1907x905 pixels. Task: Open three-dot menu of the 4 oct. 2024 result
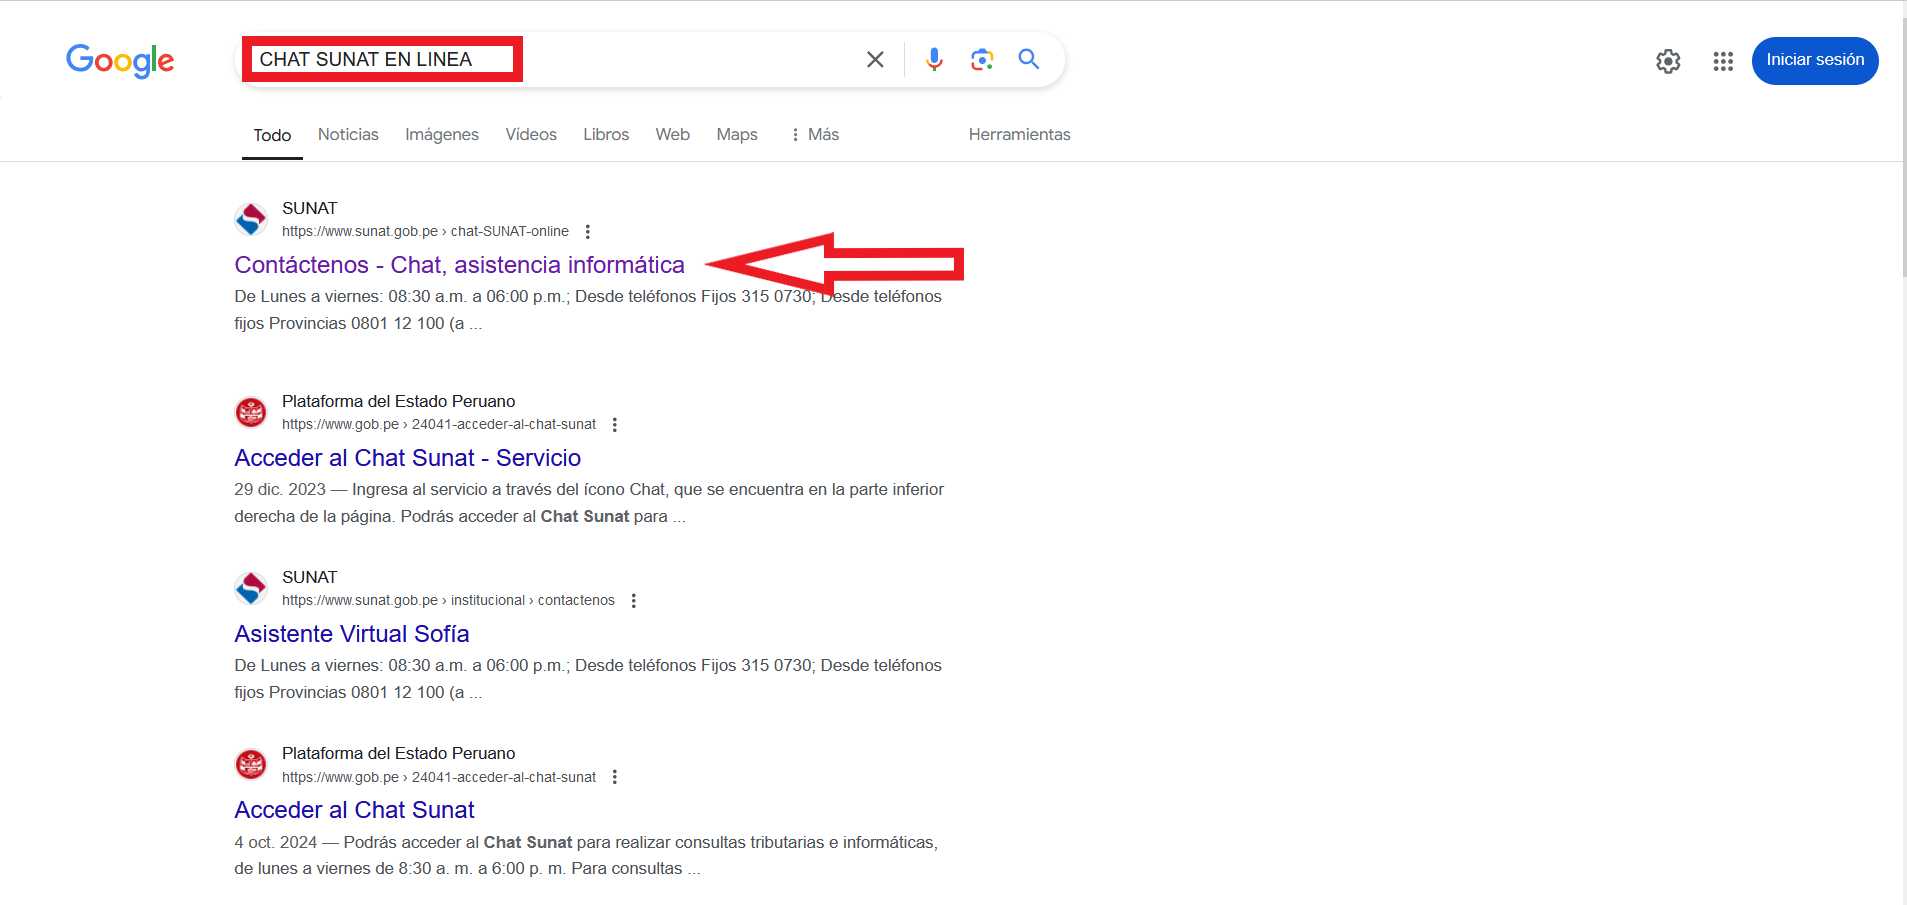click(615, 777)
